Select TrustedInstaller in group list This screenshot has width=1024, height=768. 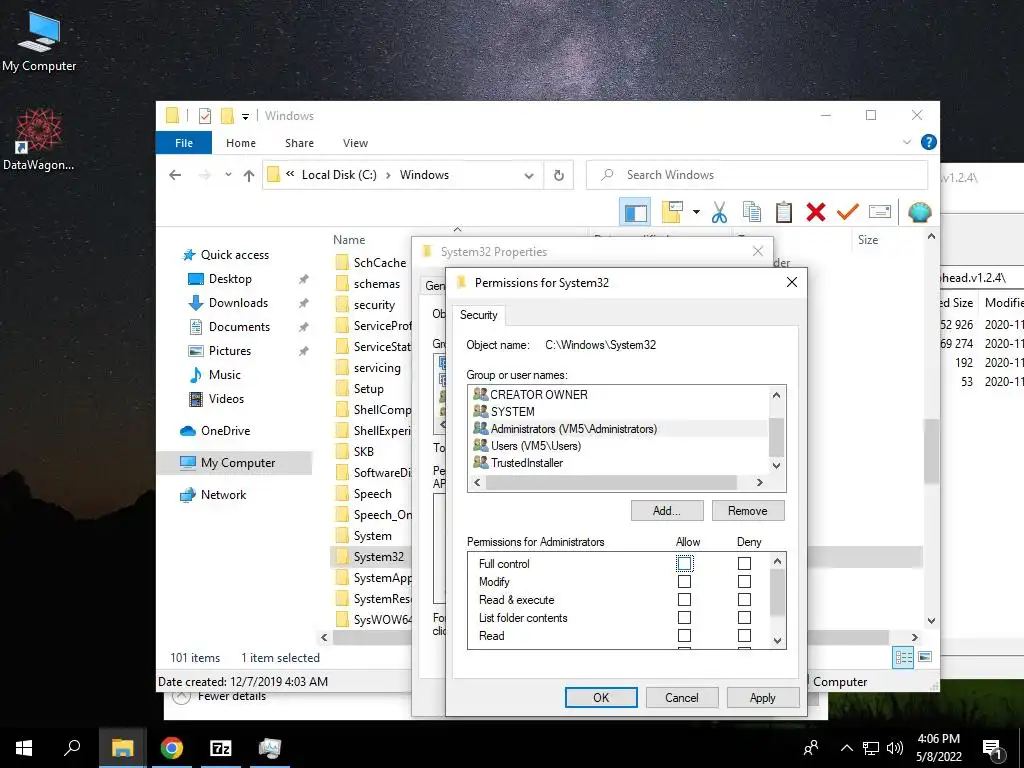(619, 462)
